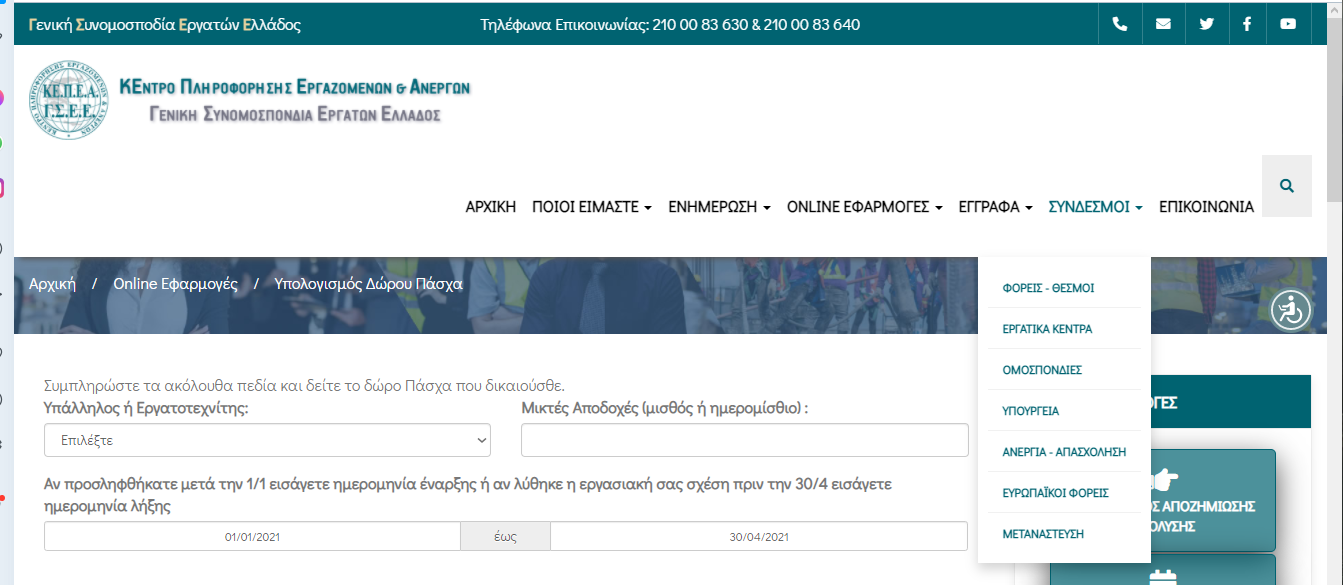The image size is (1343, 585).
Task: Expand the ONLINE ΕΦΑΡΜΟΓΕΣ menu
Action: point(865,207)
